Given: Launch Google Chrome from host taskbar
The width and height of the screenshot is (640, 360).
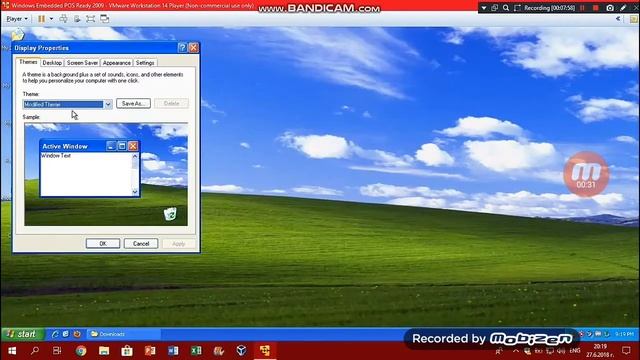Looking at the screenshot, I should pos(81,351).
